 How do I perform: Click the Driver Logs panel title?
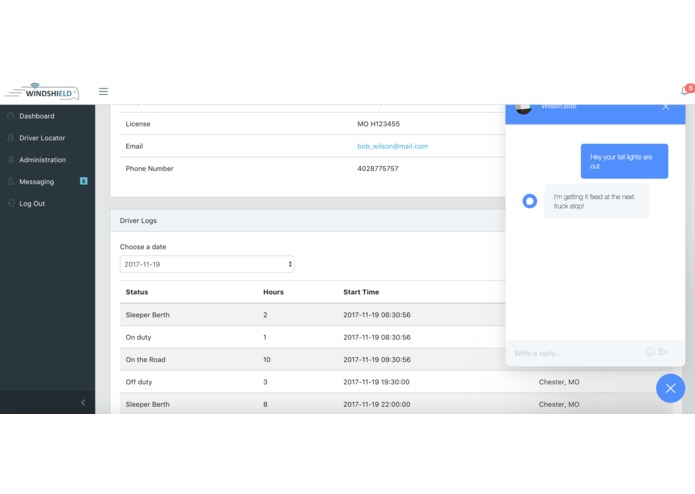(x=138, y=220)
